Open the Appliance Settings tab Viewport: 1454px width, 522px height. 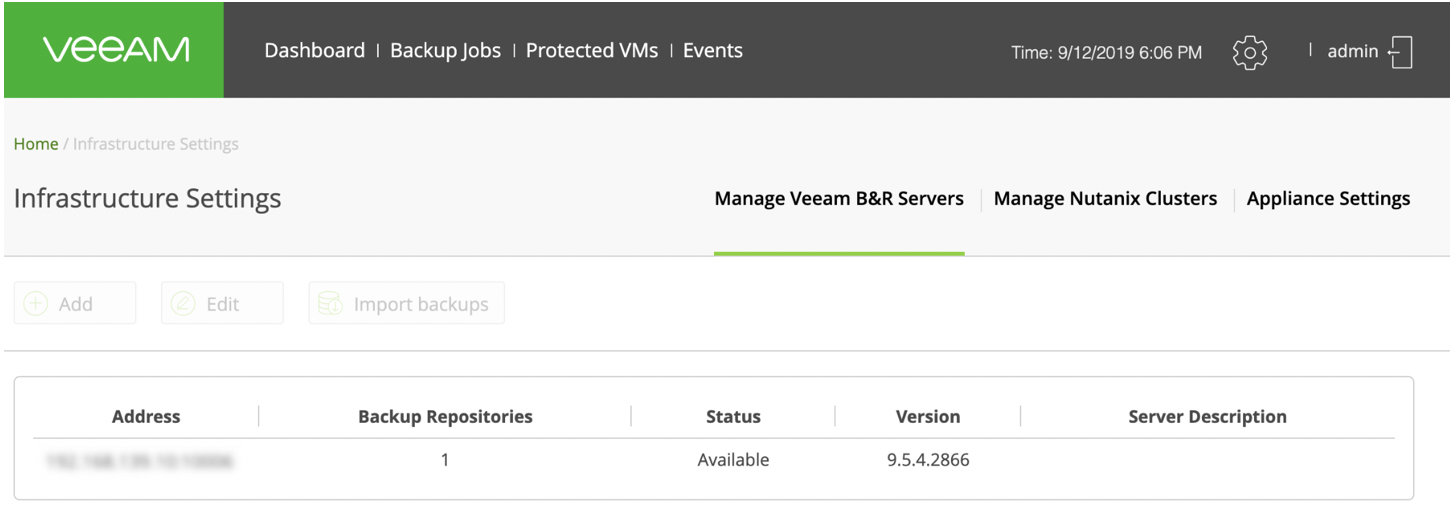click(x=1329, y=199)
